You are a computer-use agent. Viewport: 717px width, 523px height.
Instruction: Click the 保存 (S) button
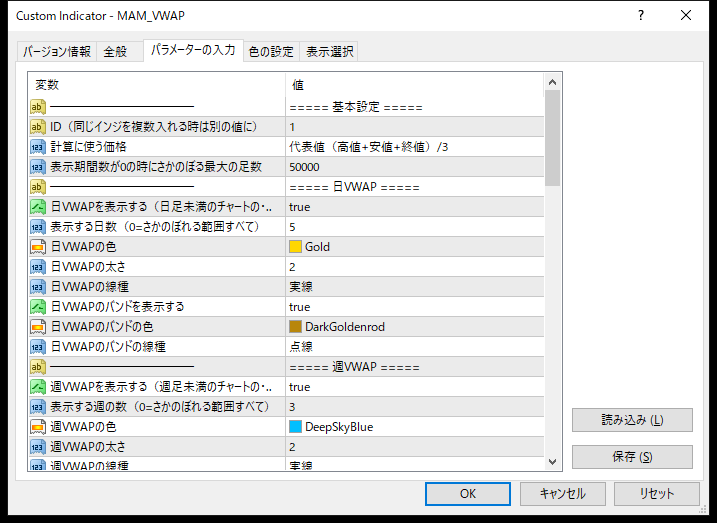click(632, 457)
